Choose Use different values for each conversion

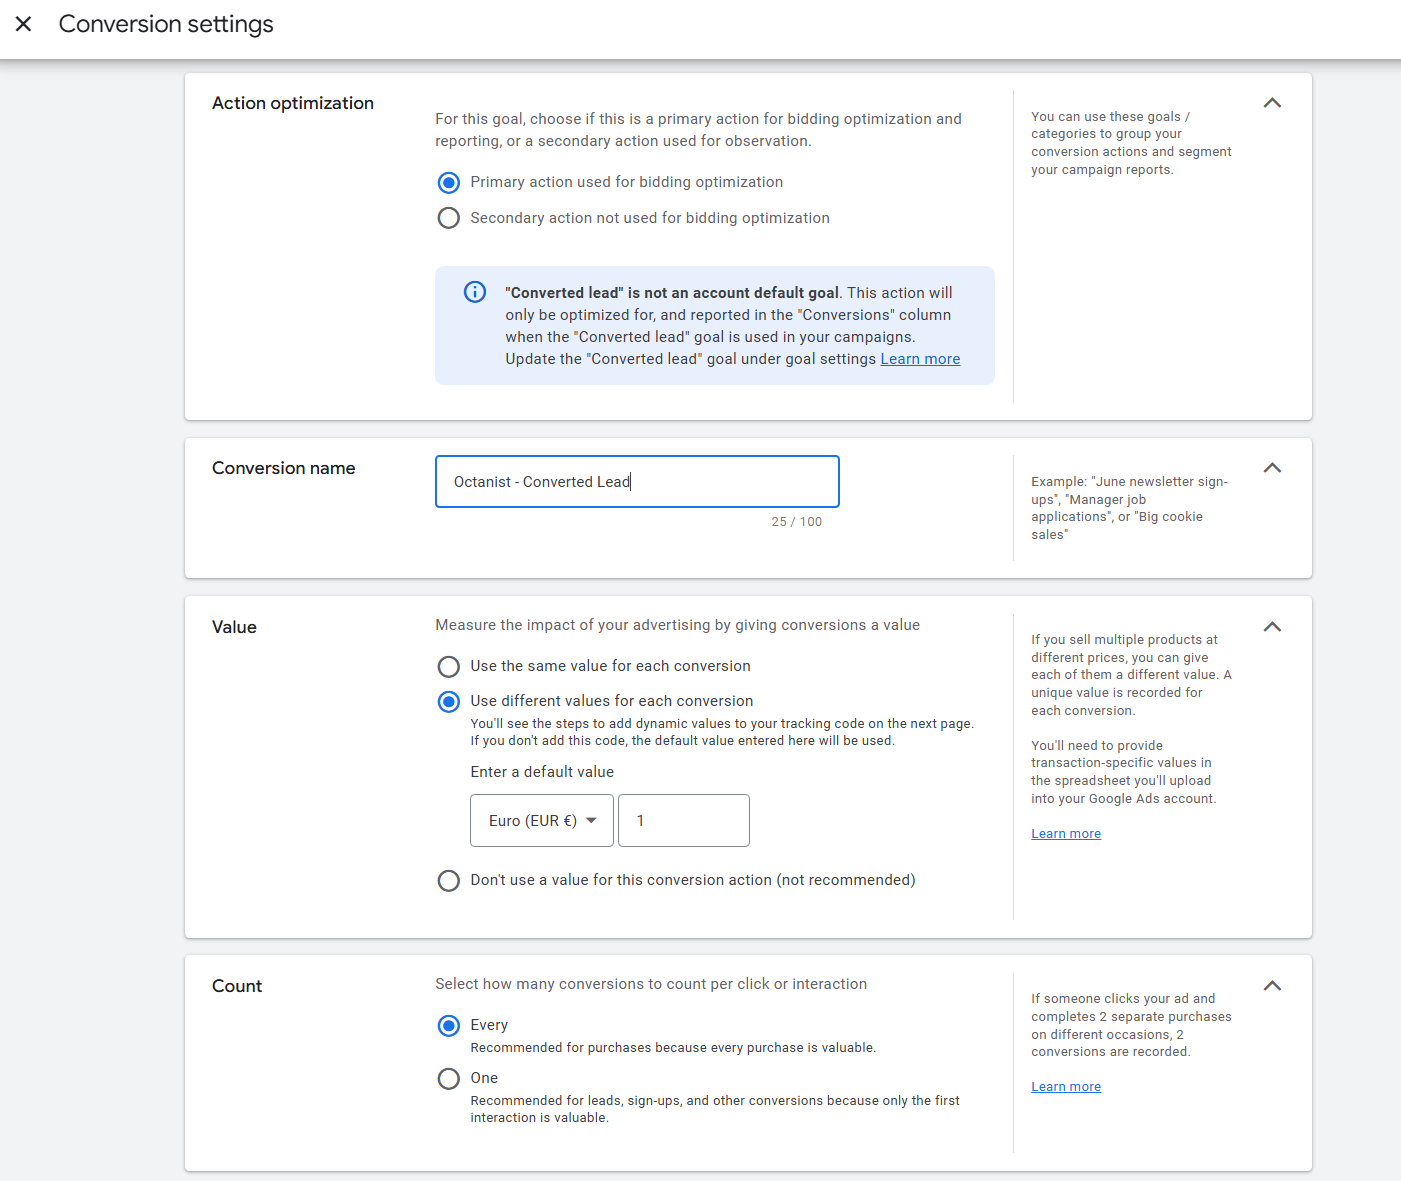(x=448, y=701)
